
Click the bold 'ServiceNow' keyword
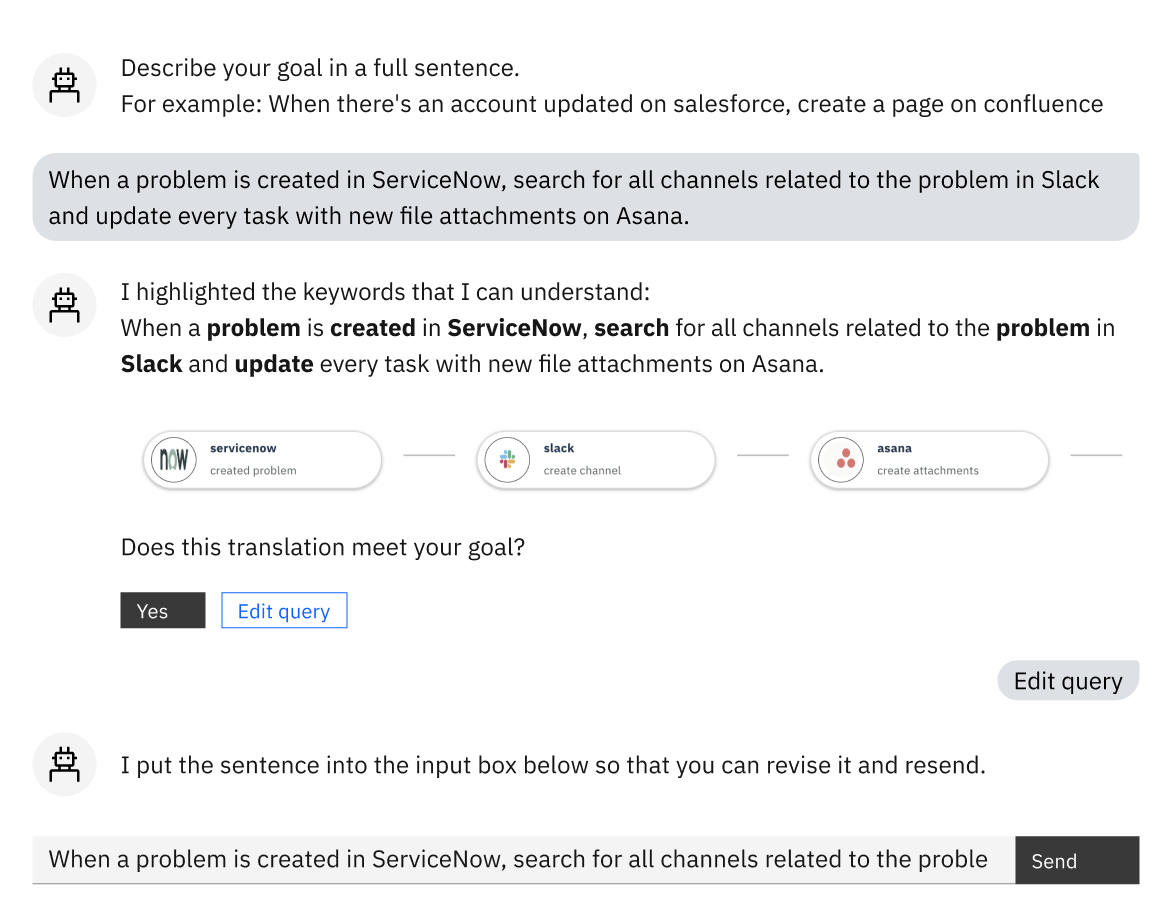pos(515,328)
